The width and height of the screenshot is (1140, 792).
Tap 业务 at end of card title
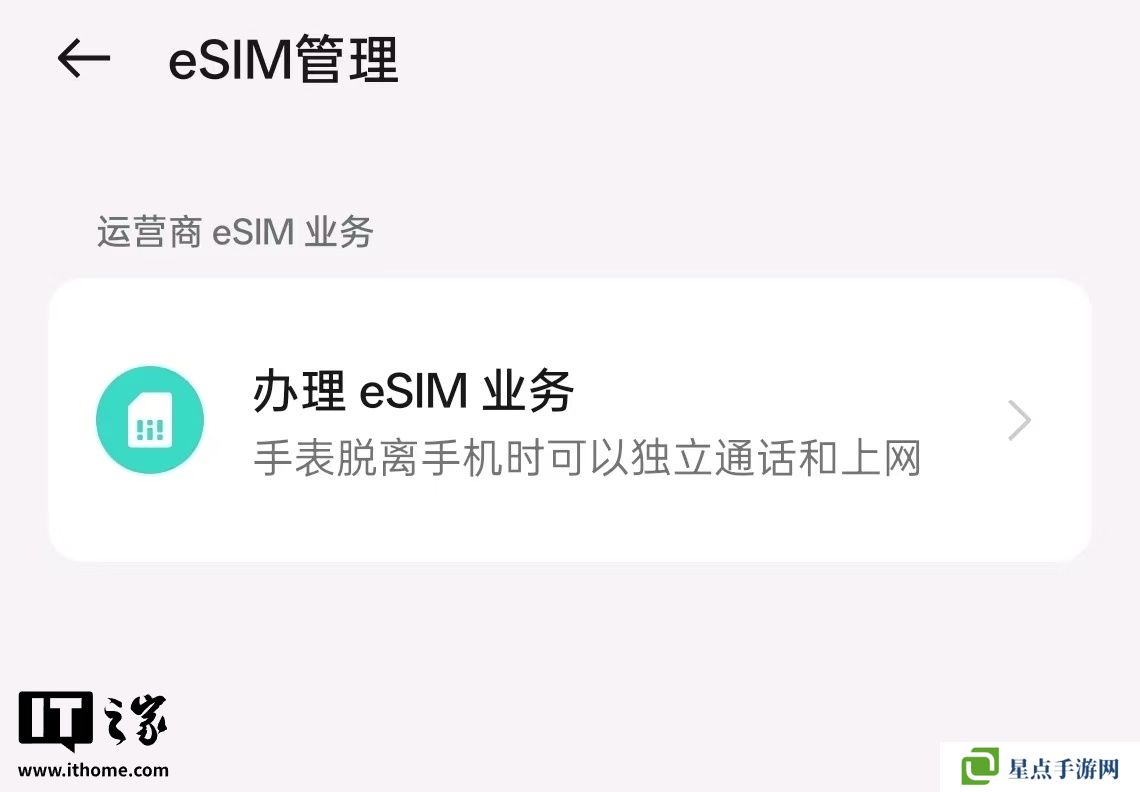click(529, 391)
